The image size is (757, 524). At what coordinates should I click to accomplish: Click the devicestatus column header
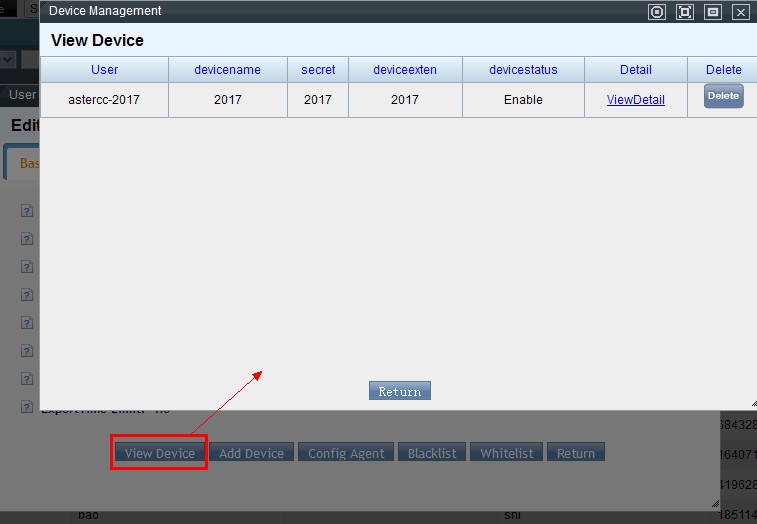point(523,70)
